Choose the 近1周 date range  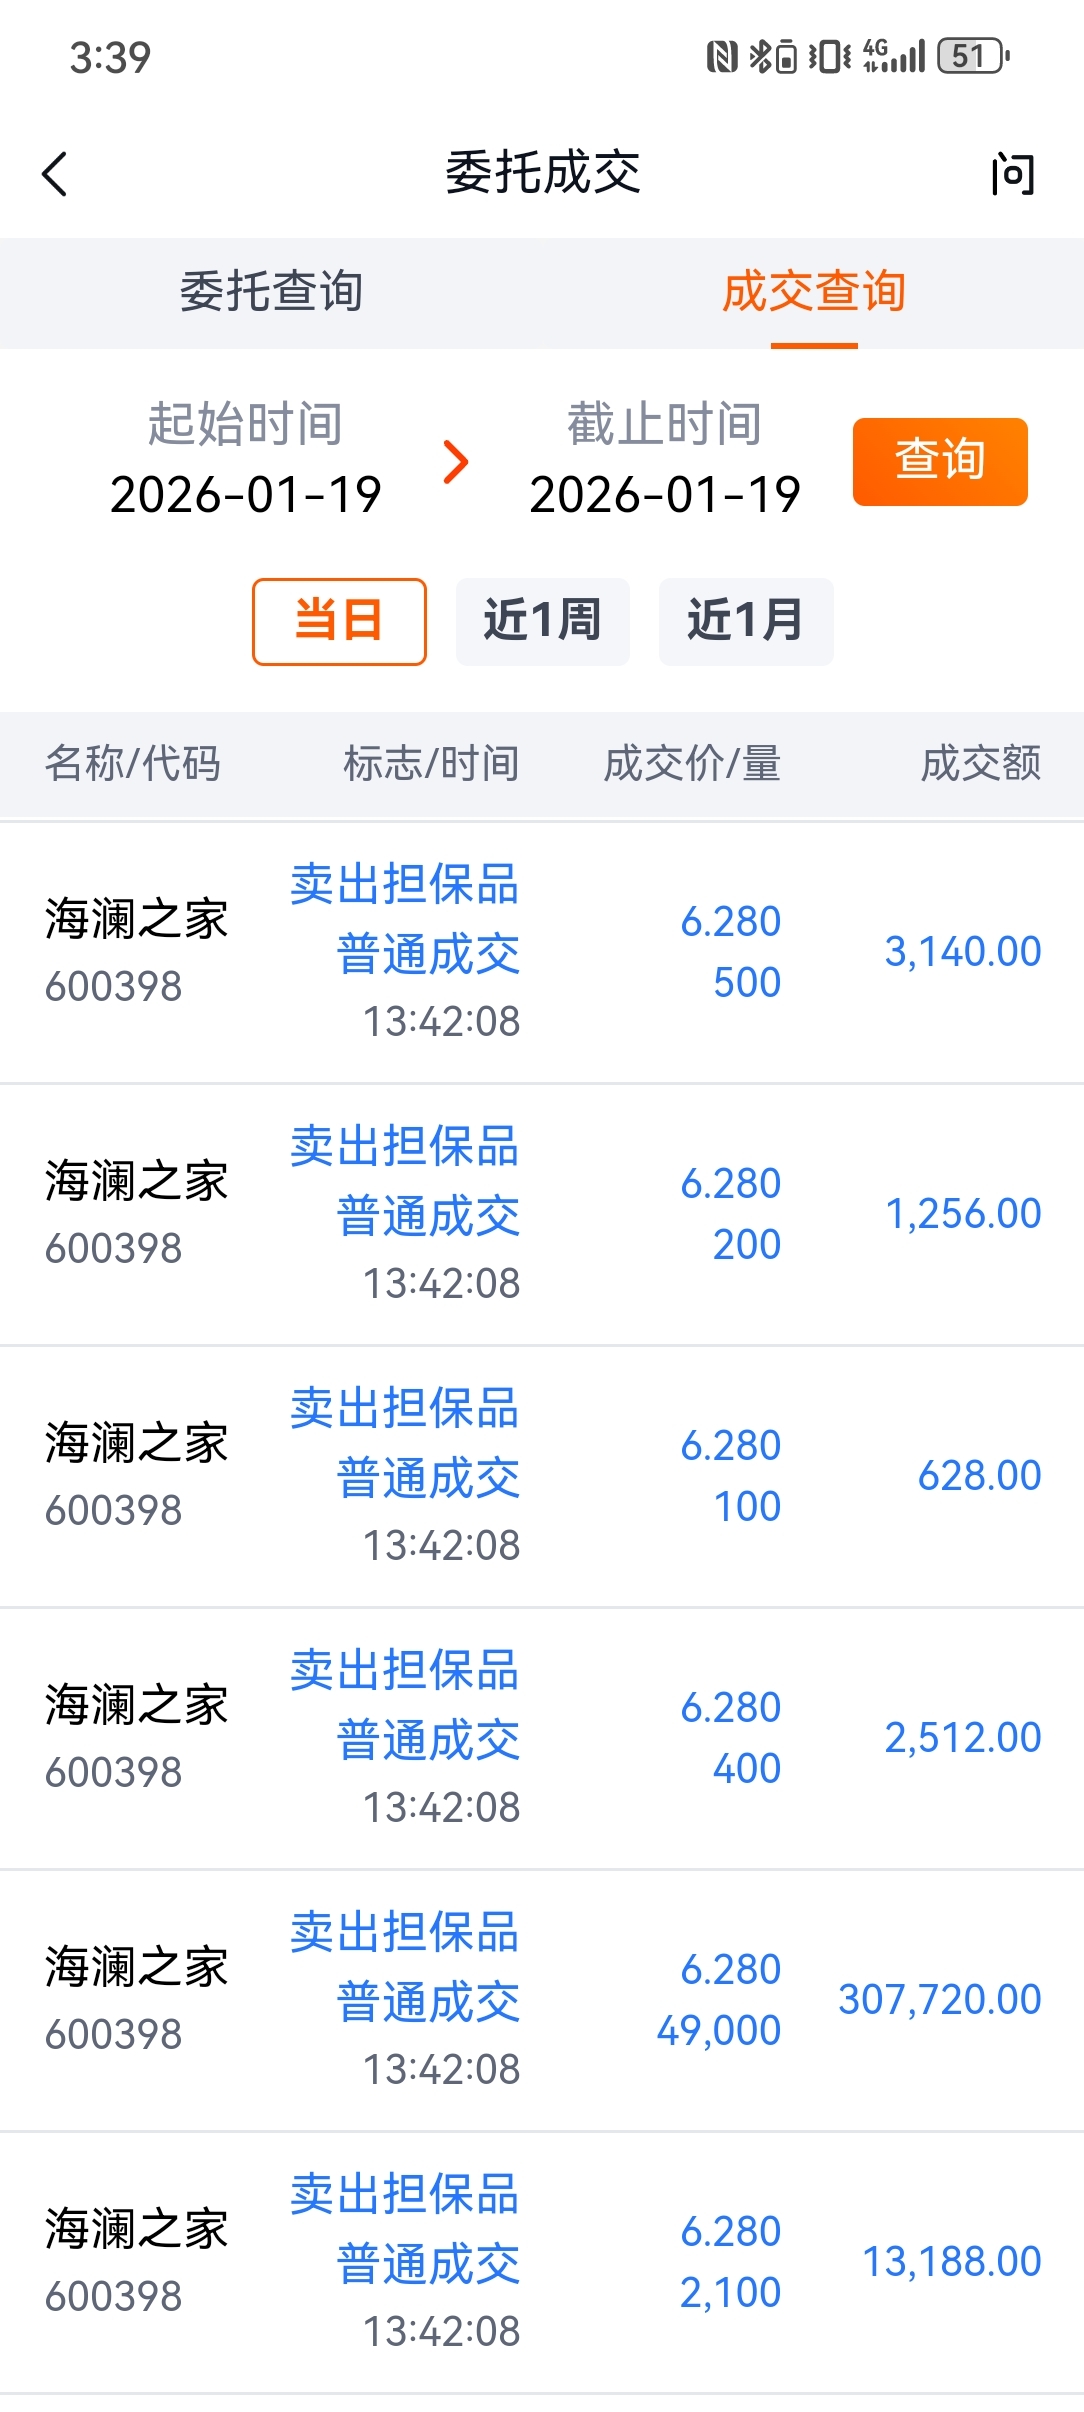[542, 621]
